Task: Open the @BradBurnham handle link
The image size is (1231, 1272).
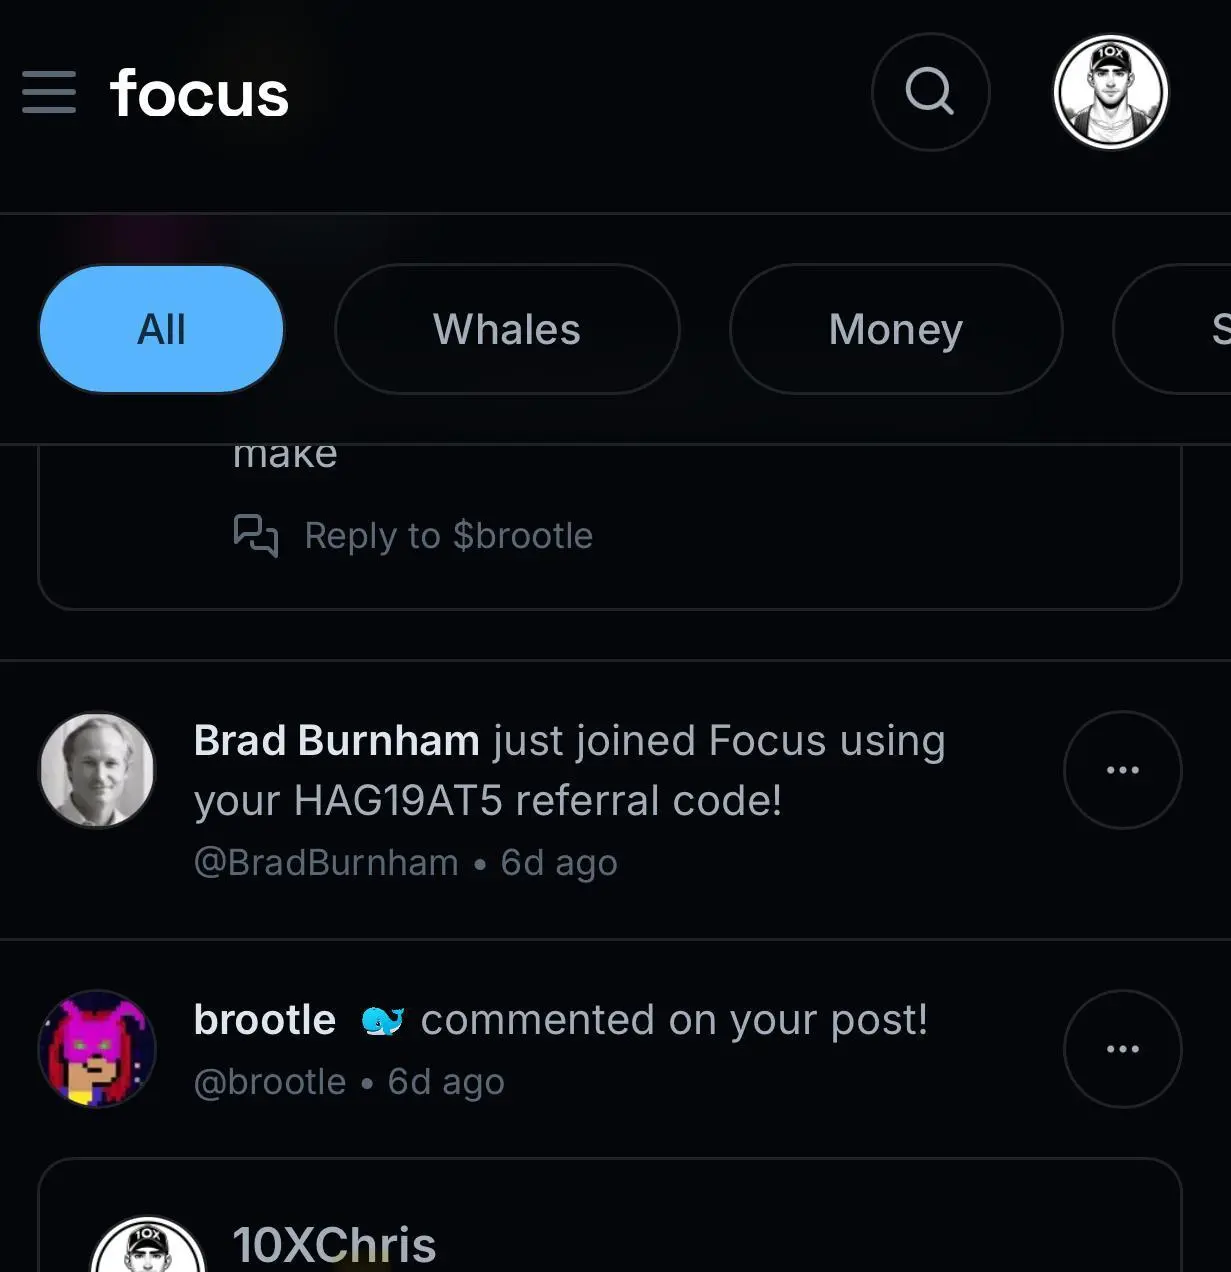Action: (x=326, y=863)
